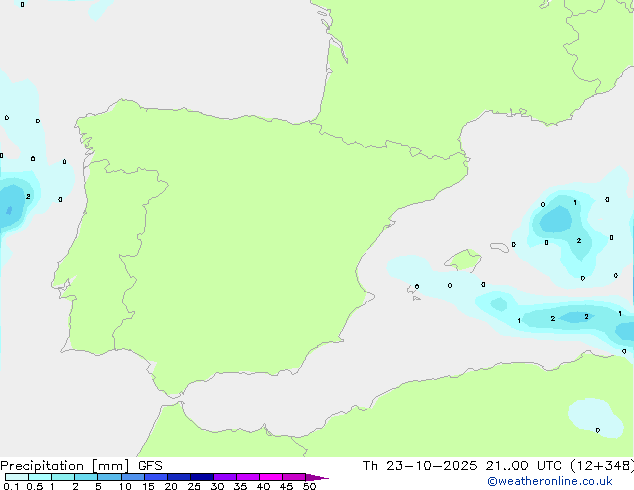Screen dimensions: 634x490
Task: Pick the 10–15 mm legend swatch
Action: [x=132, y=477]
